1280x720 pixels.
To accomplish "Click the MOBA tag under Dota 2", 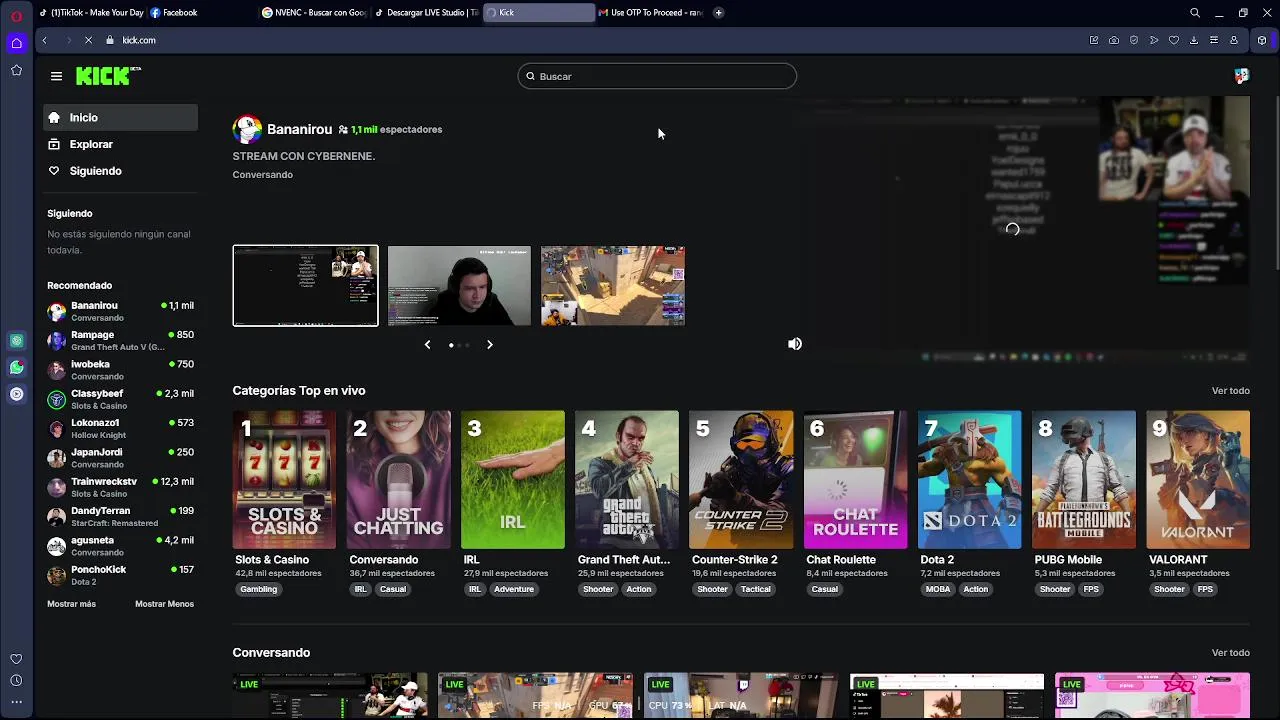I will click(938, 589).
